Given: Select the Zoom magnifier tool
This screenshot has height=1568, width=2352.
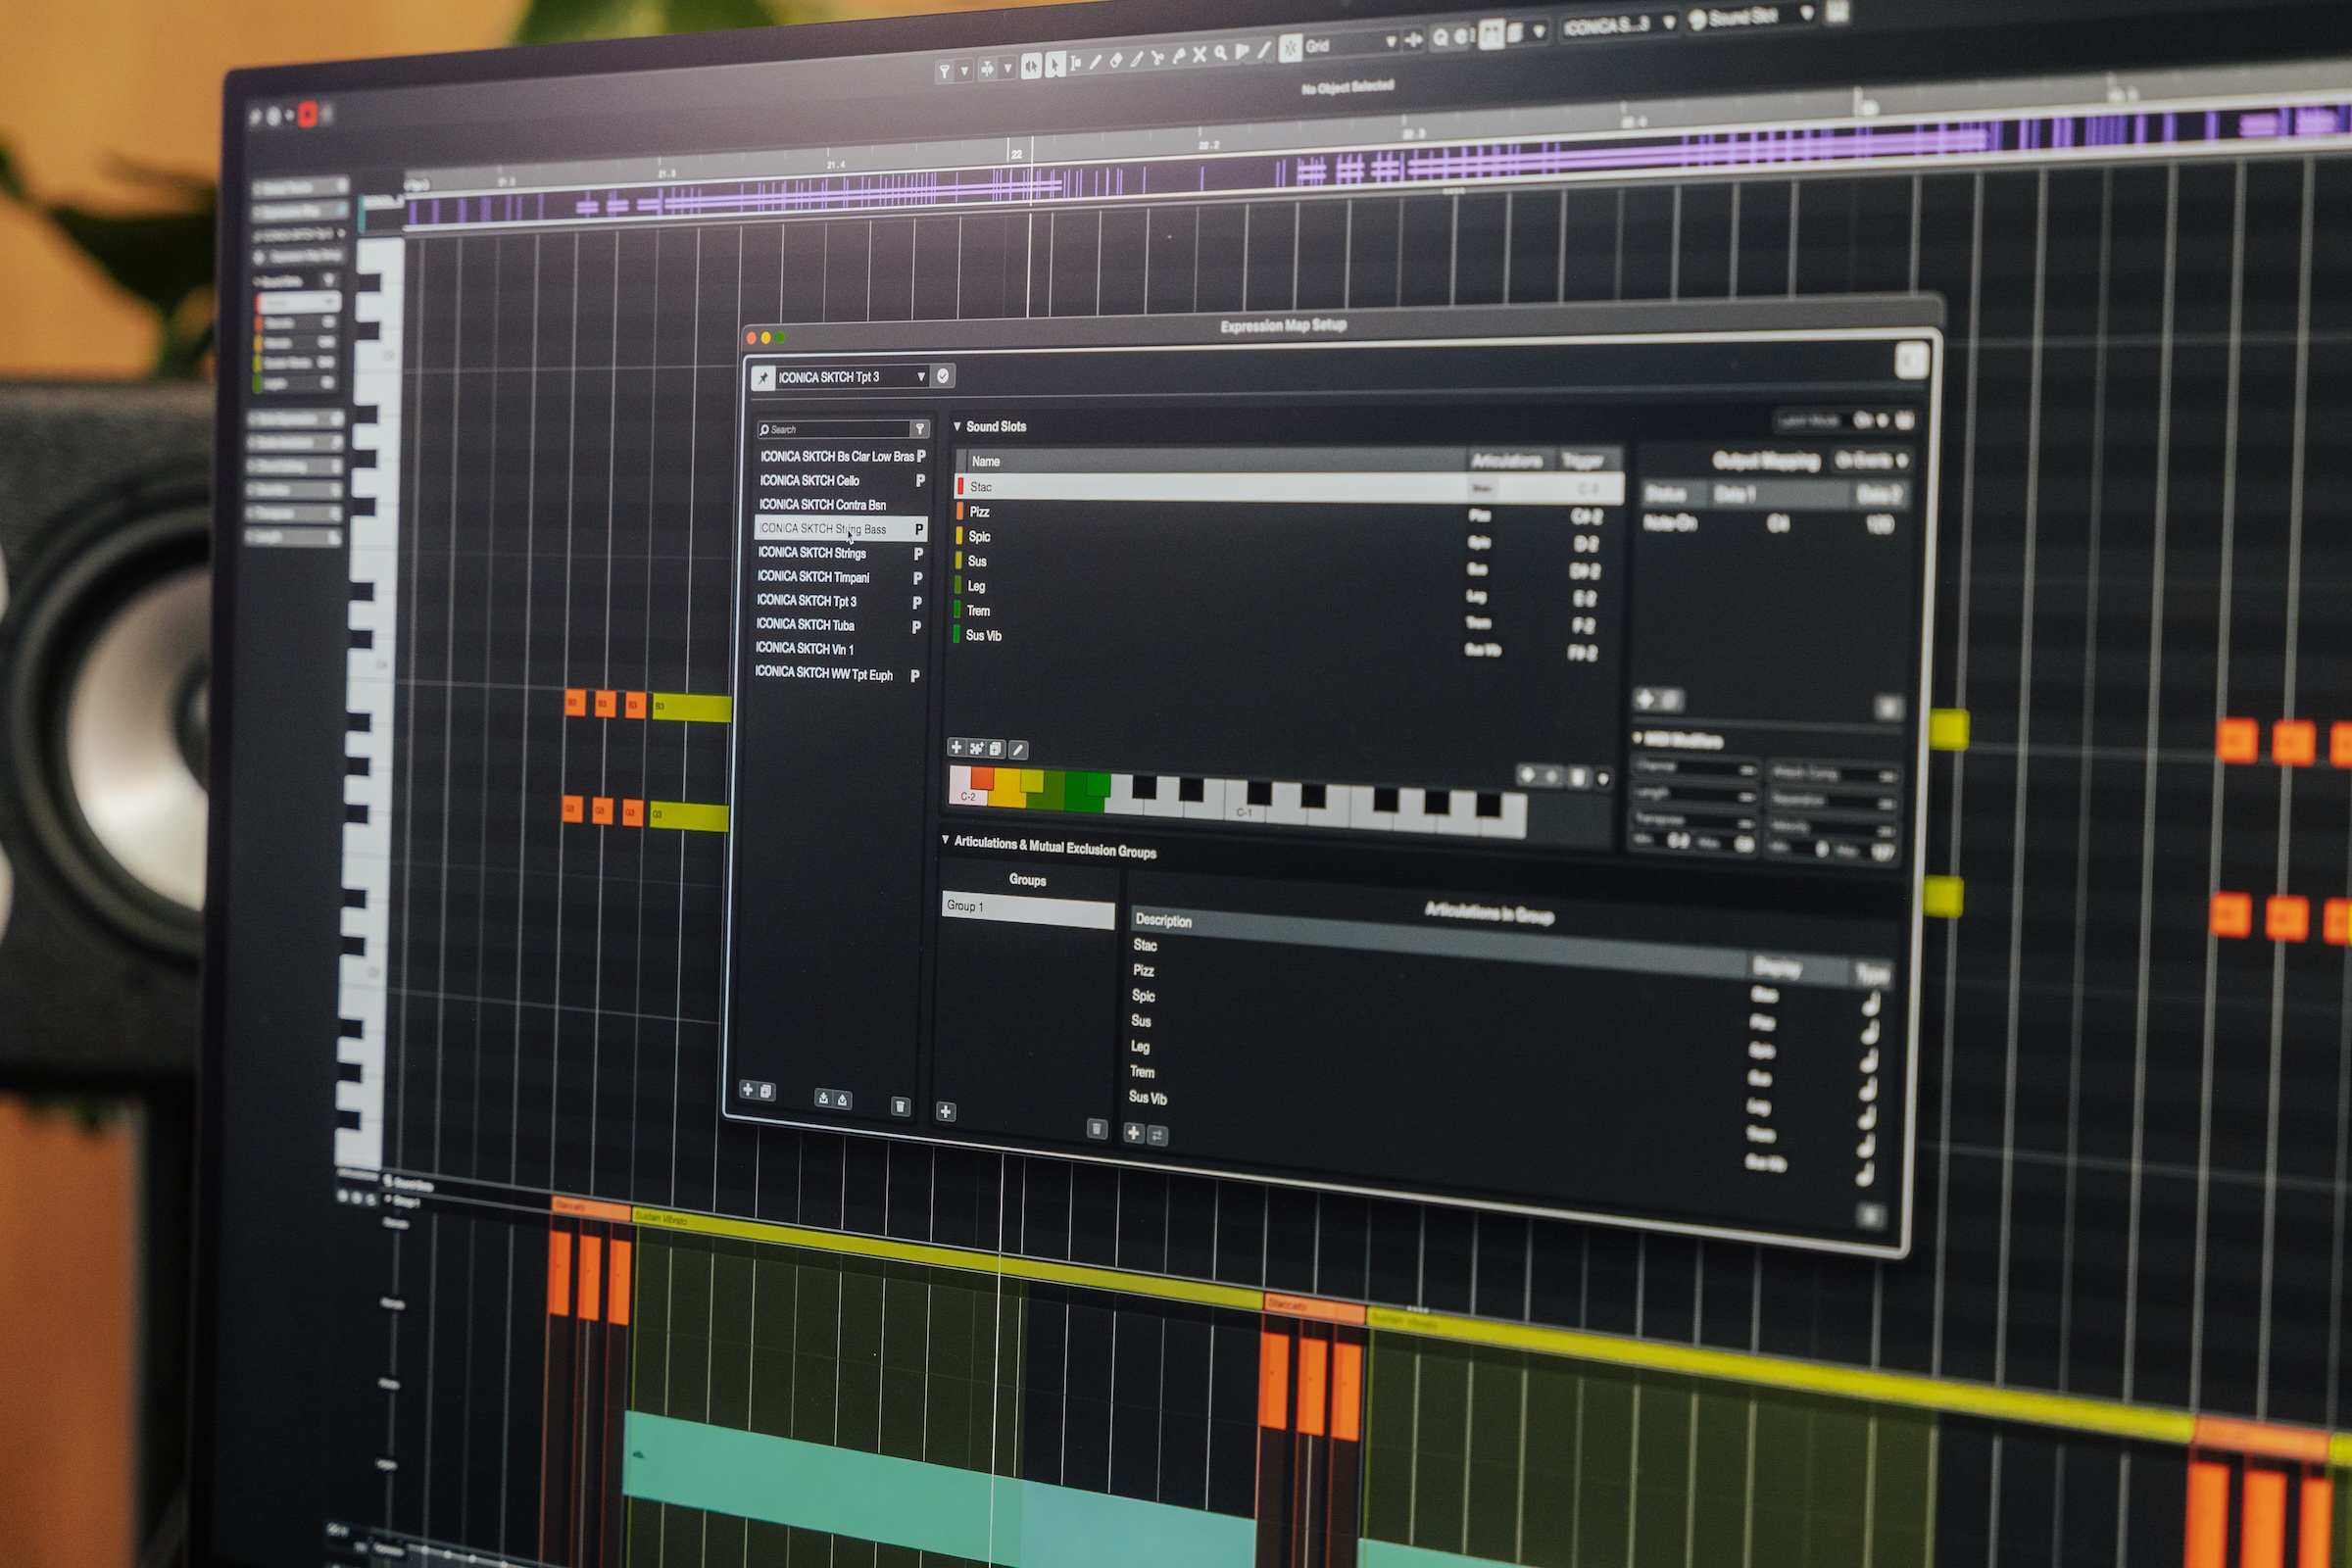Looking at the screenshot, I should point(1221,53).
